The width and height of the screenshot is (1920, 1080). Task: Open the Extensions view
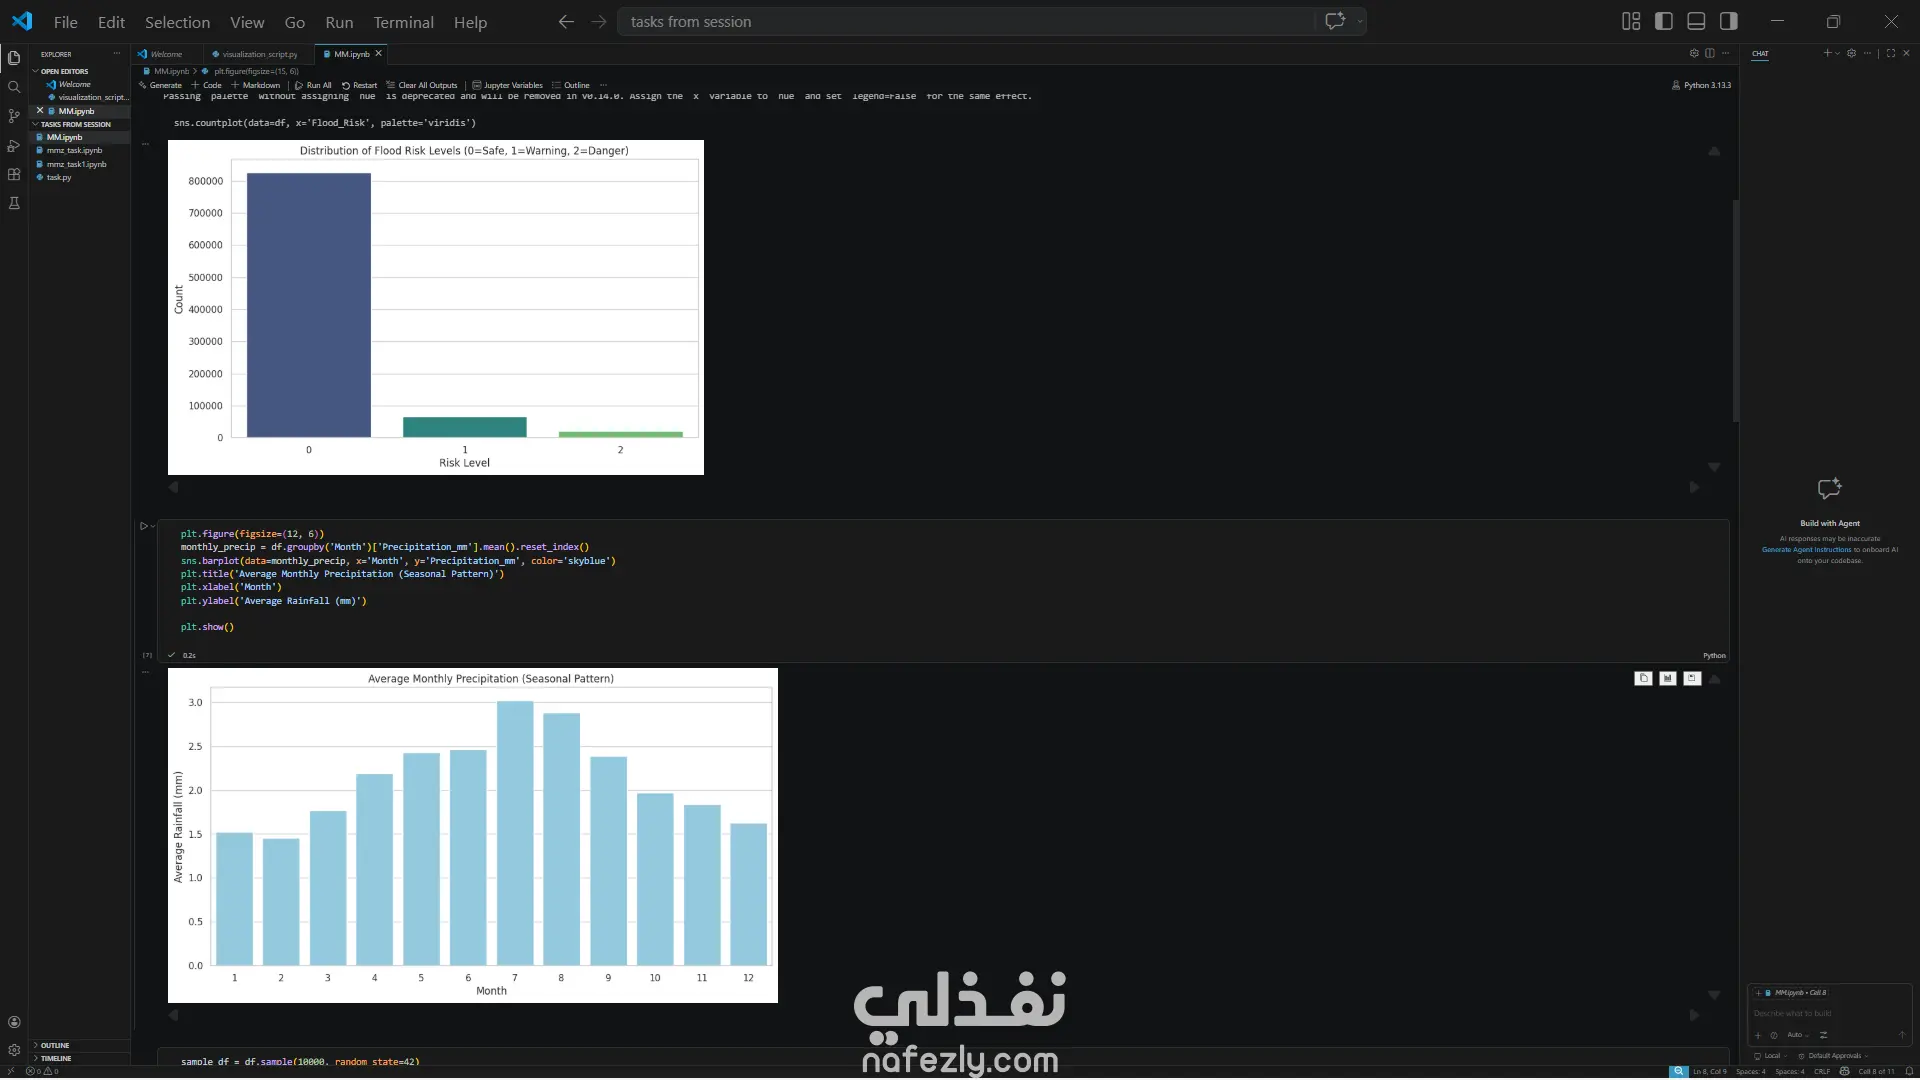click(14, 174)
